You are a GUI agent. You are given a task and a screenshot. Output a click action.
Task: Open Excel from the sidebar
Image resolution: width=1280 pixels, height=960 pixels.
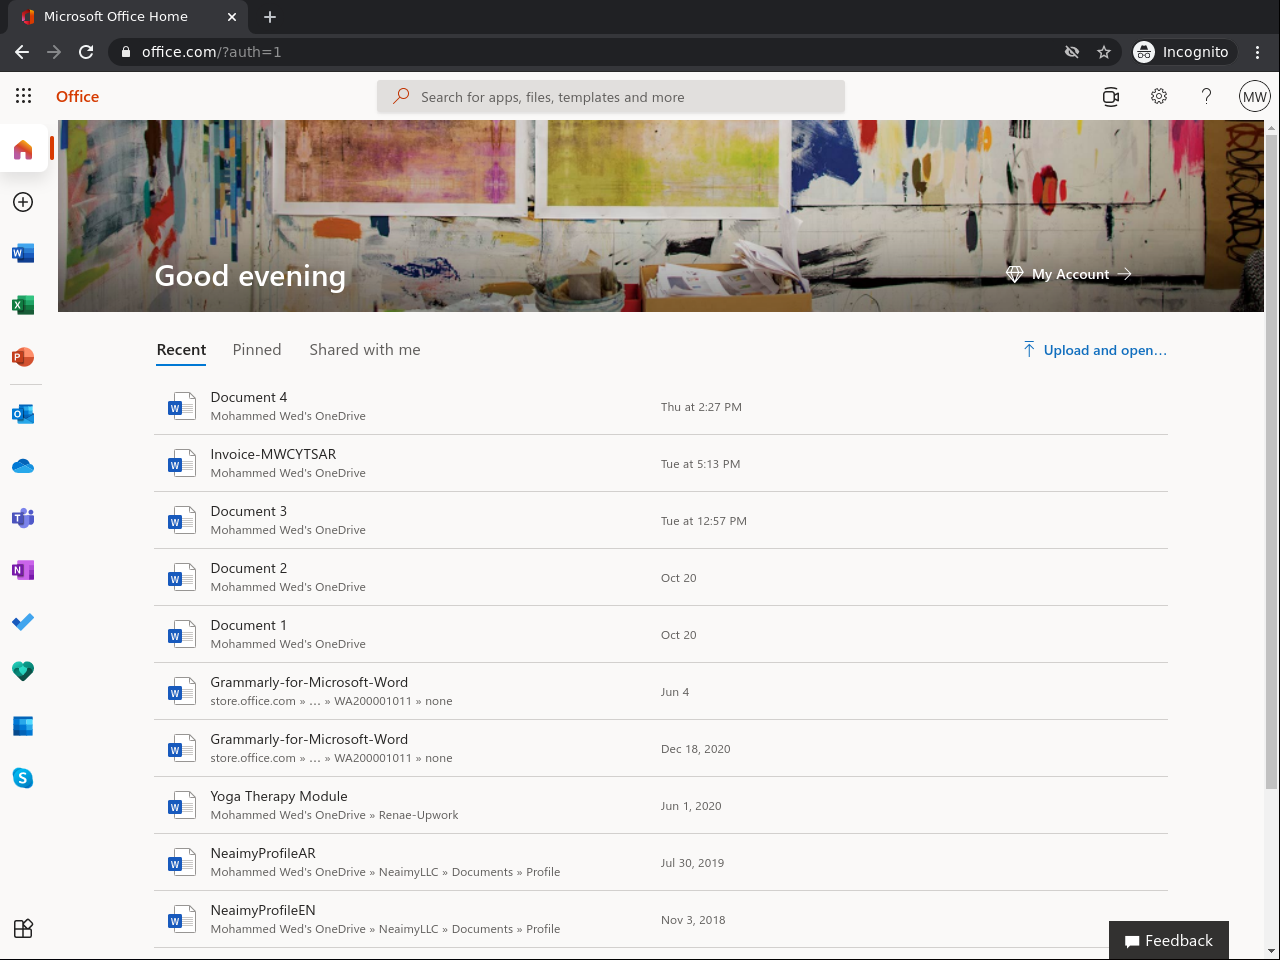tap(23, 305)
